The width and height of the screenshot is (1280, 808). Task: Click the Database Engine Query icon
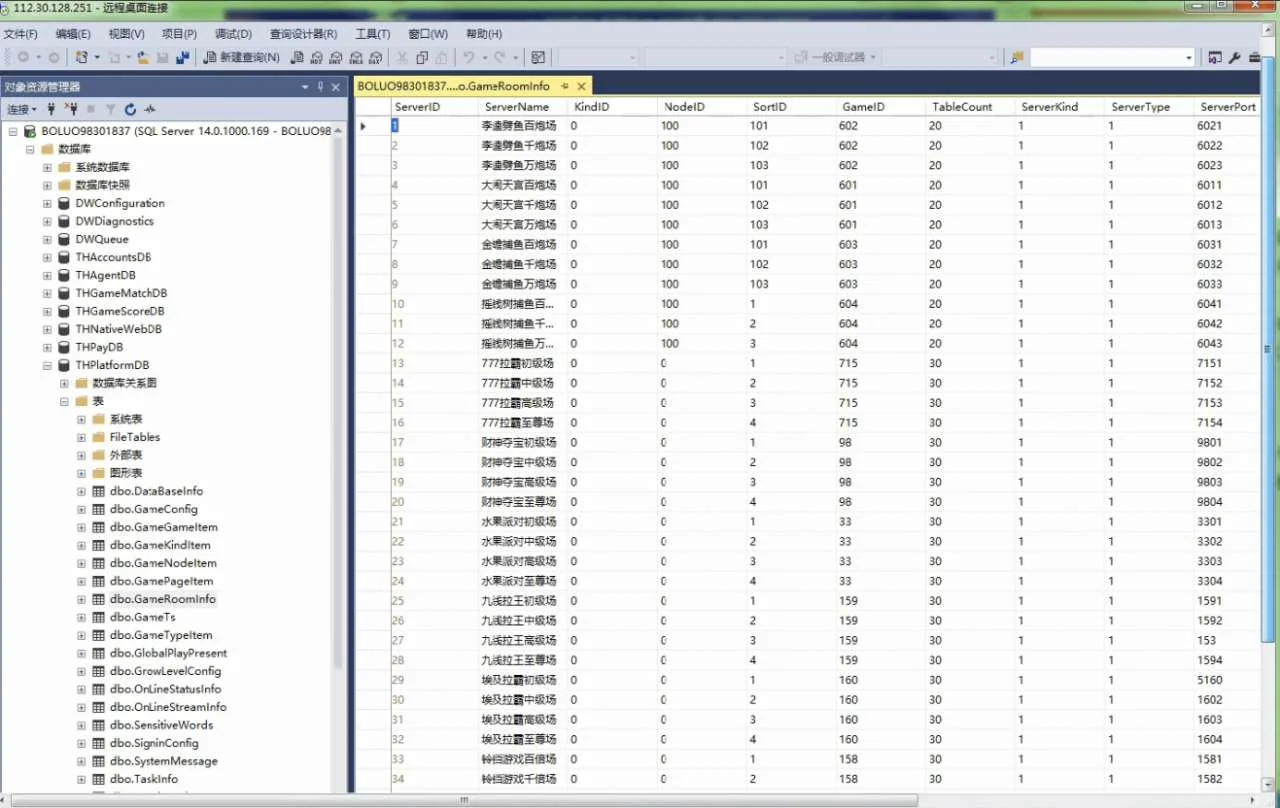297,58
